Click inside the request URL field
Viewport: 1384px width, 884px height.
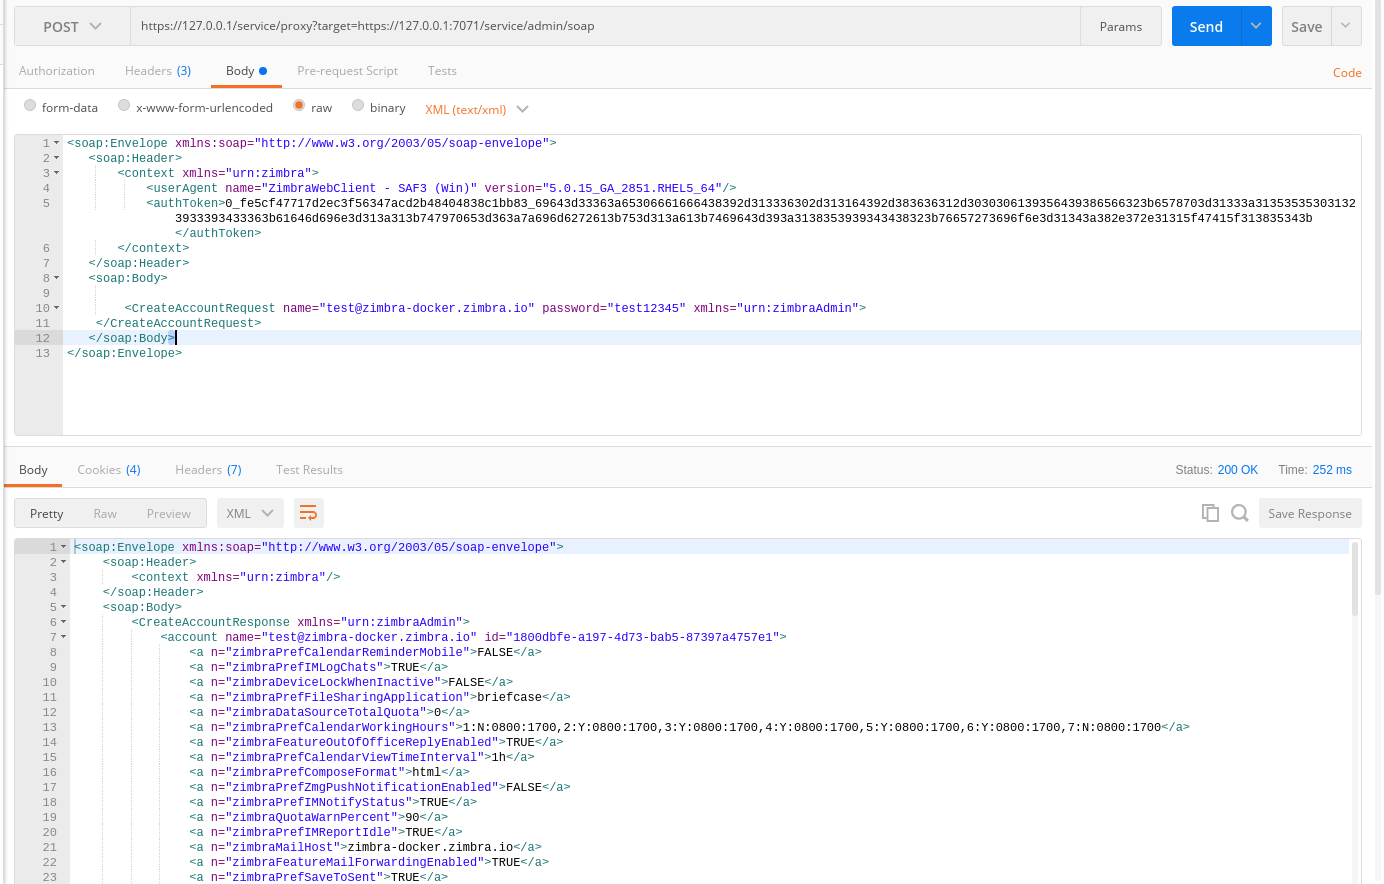[500, 25]
